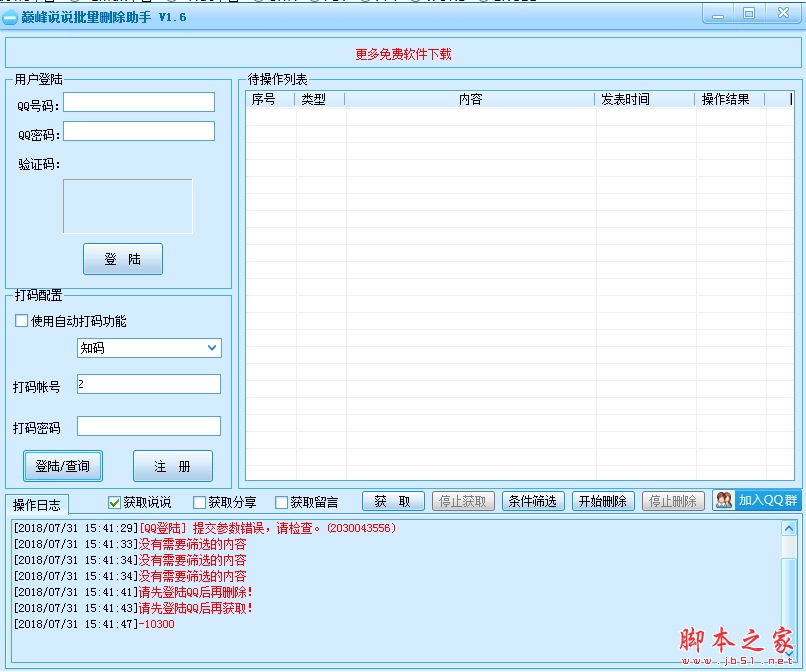Open the 知码 dropdown list

212,348
